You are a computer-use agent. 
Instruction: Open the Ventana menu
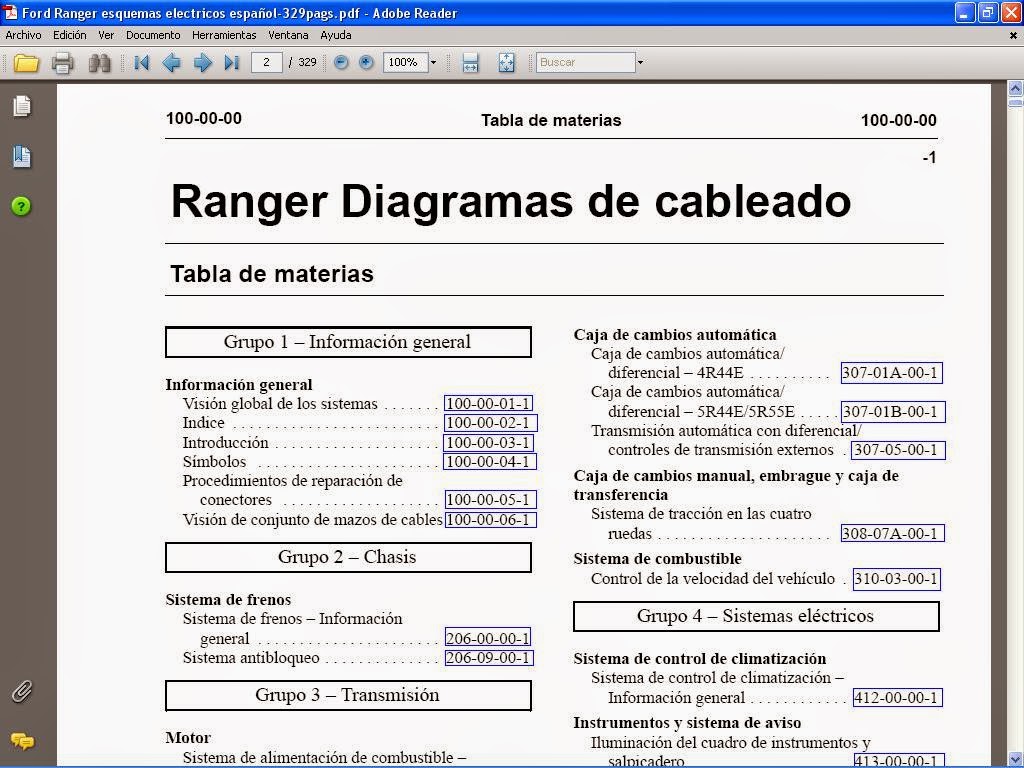click(x=288, y=35)
